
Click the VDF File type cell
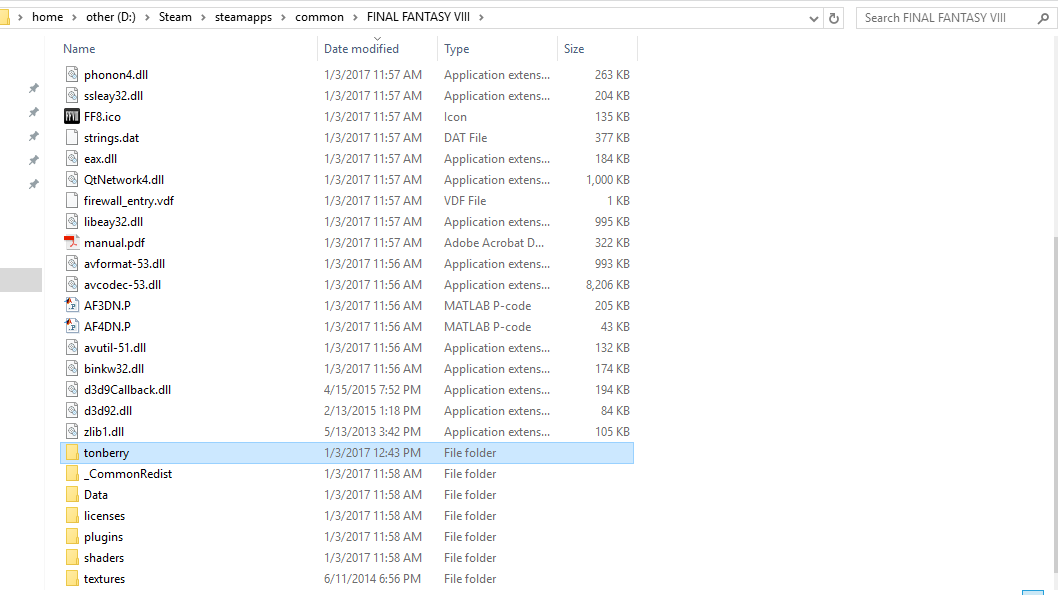pos(465,201)
